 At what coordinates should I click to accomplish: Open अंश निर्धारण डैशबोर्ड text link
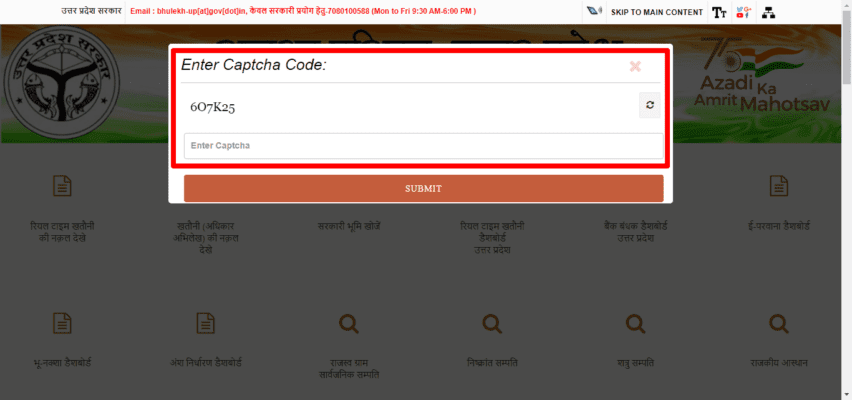[x=205, y=363]
